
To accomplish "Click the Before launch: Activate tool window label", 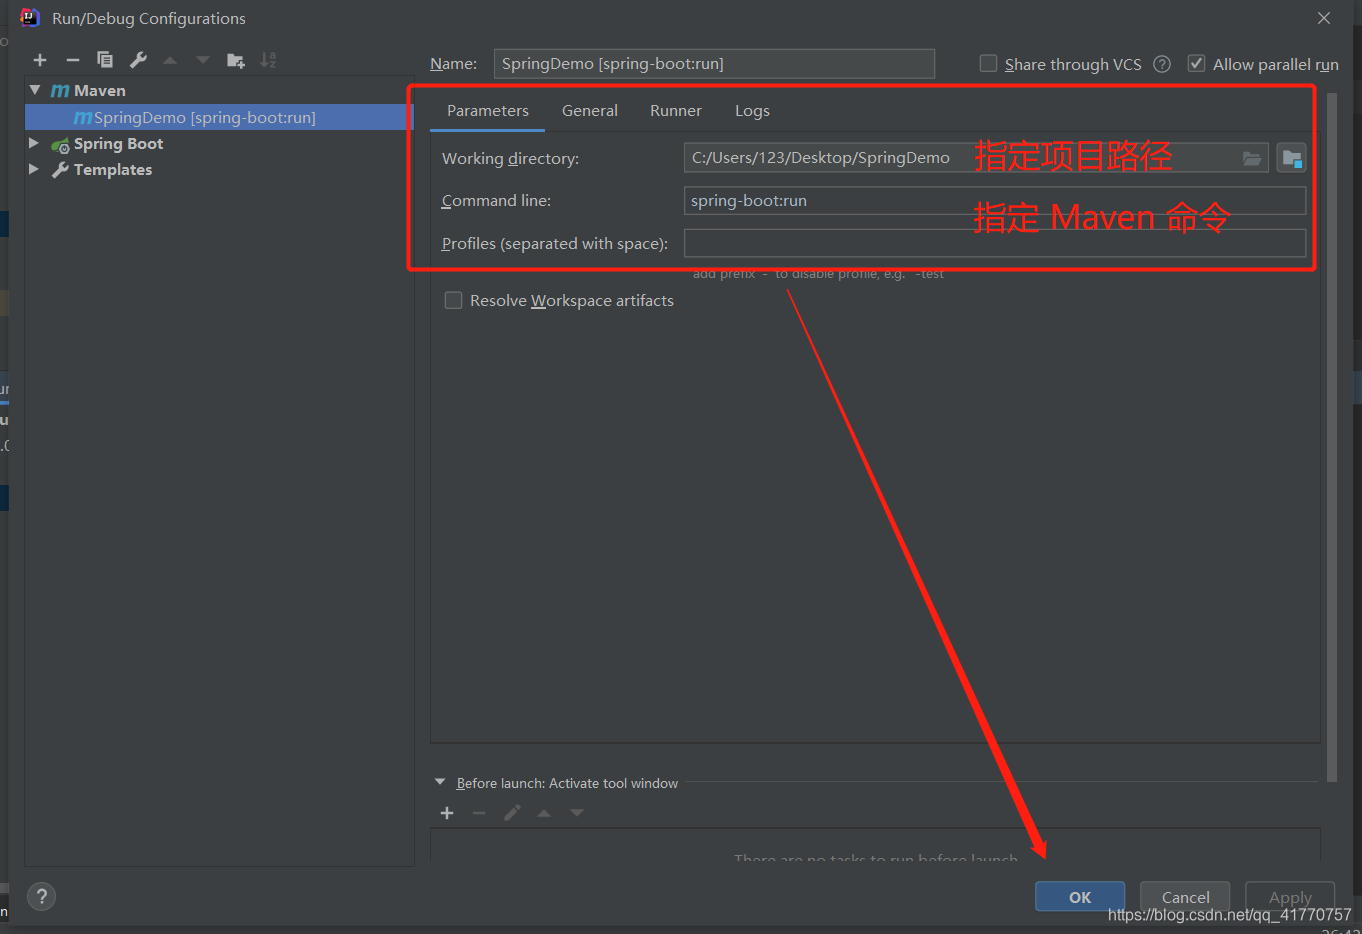I will point(567,783).
